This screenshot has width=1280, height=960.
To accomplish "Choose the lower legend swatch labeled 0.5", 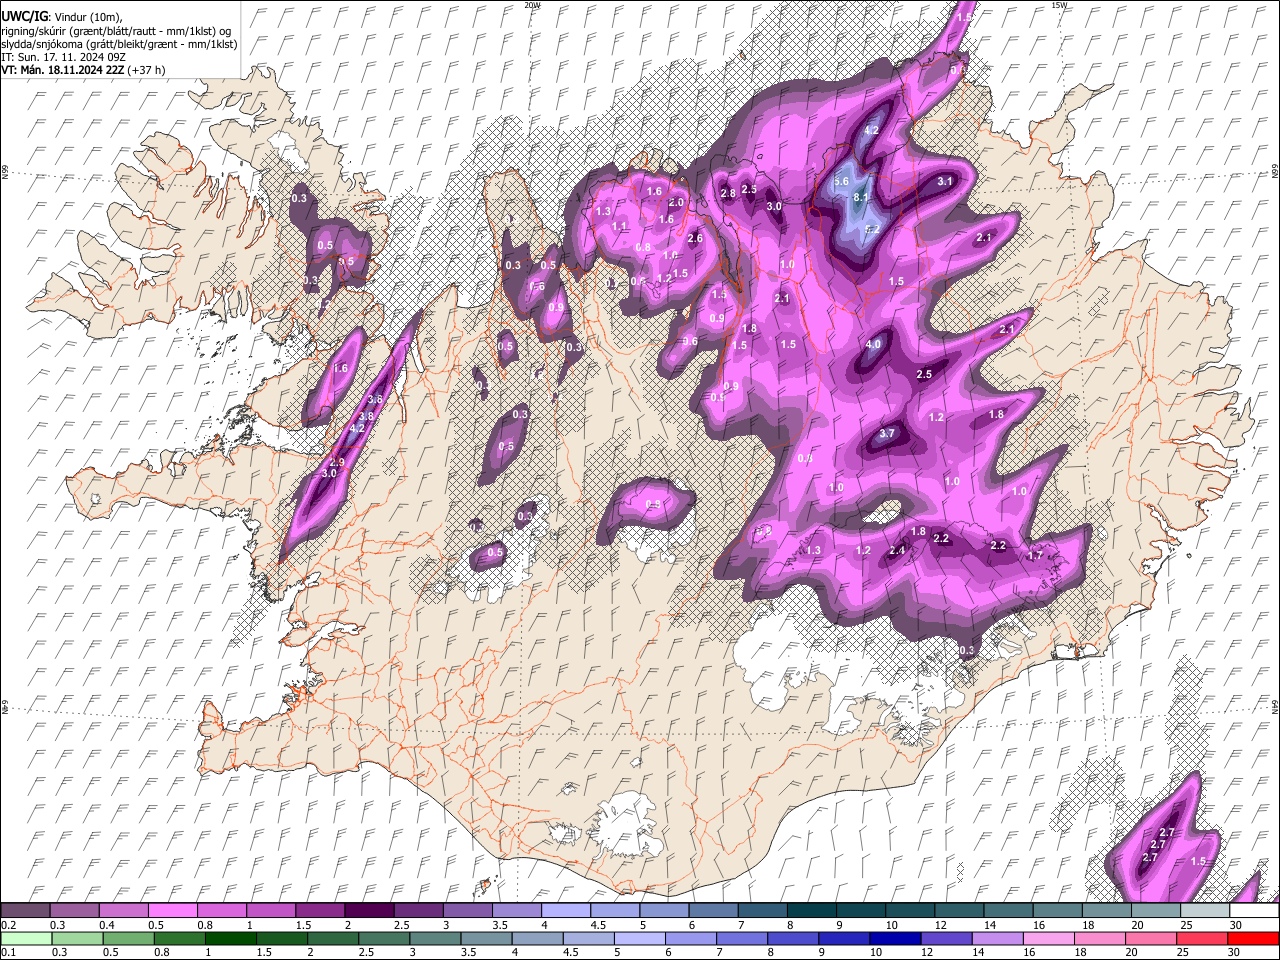I will [128, 938].
